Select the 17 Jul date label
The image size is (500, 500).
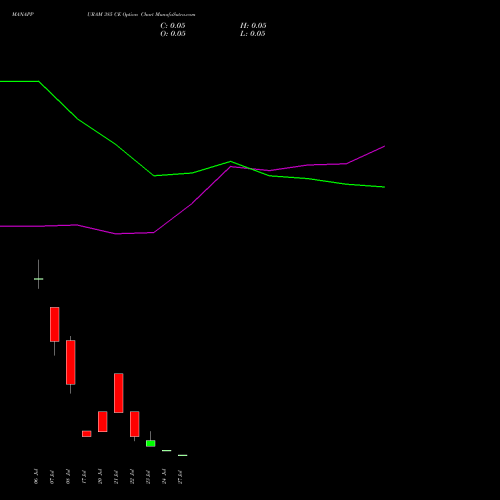84,476
